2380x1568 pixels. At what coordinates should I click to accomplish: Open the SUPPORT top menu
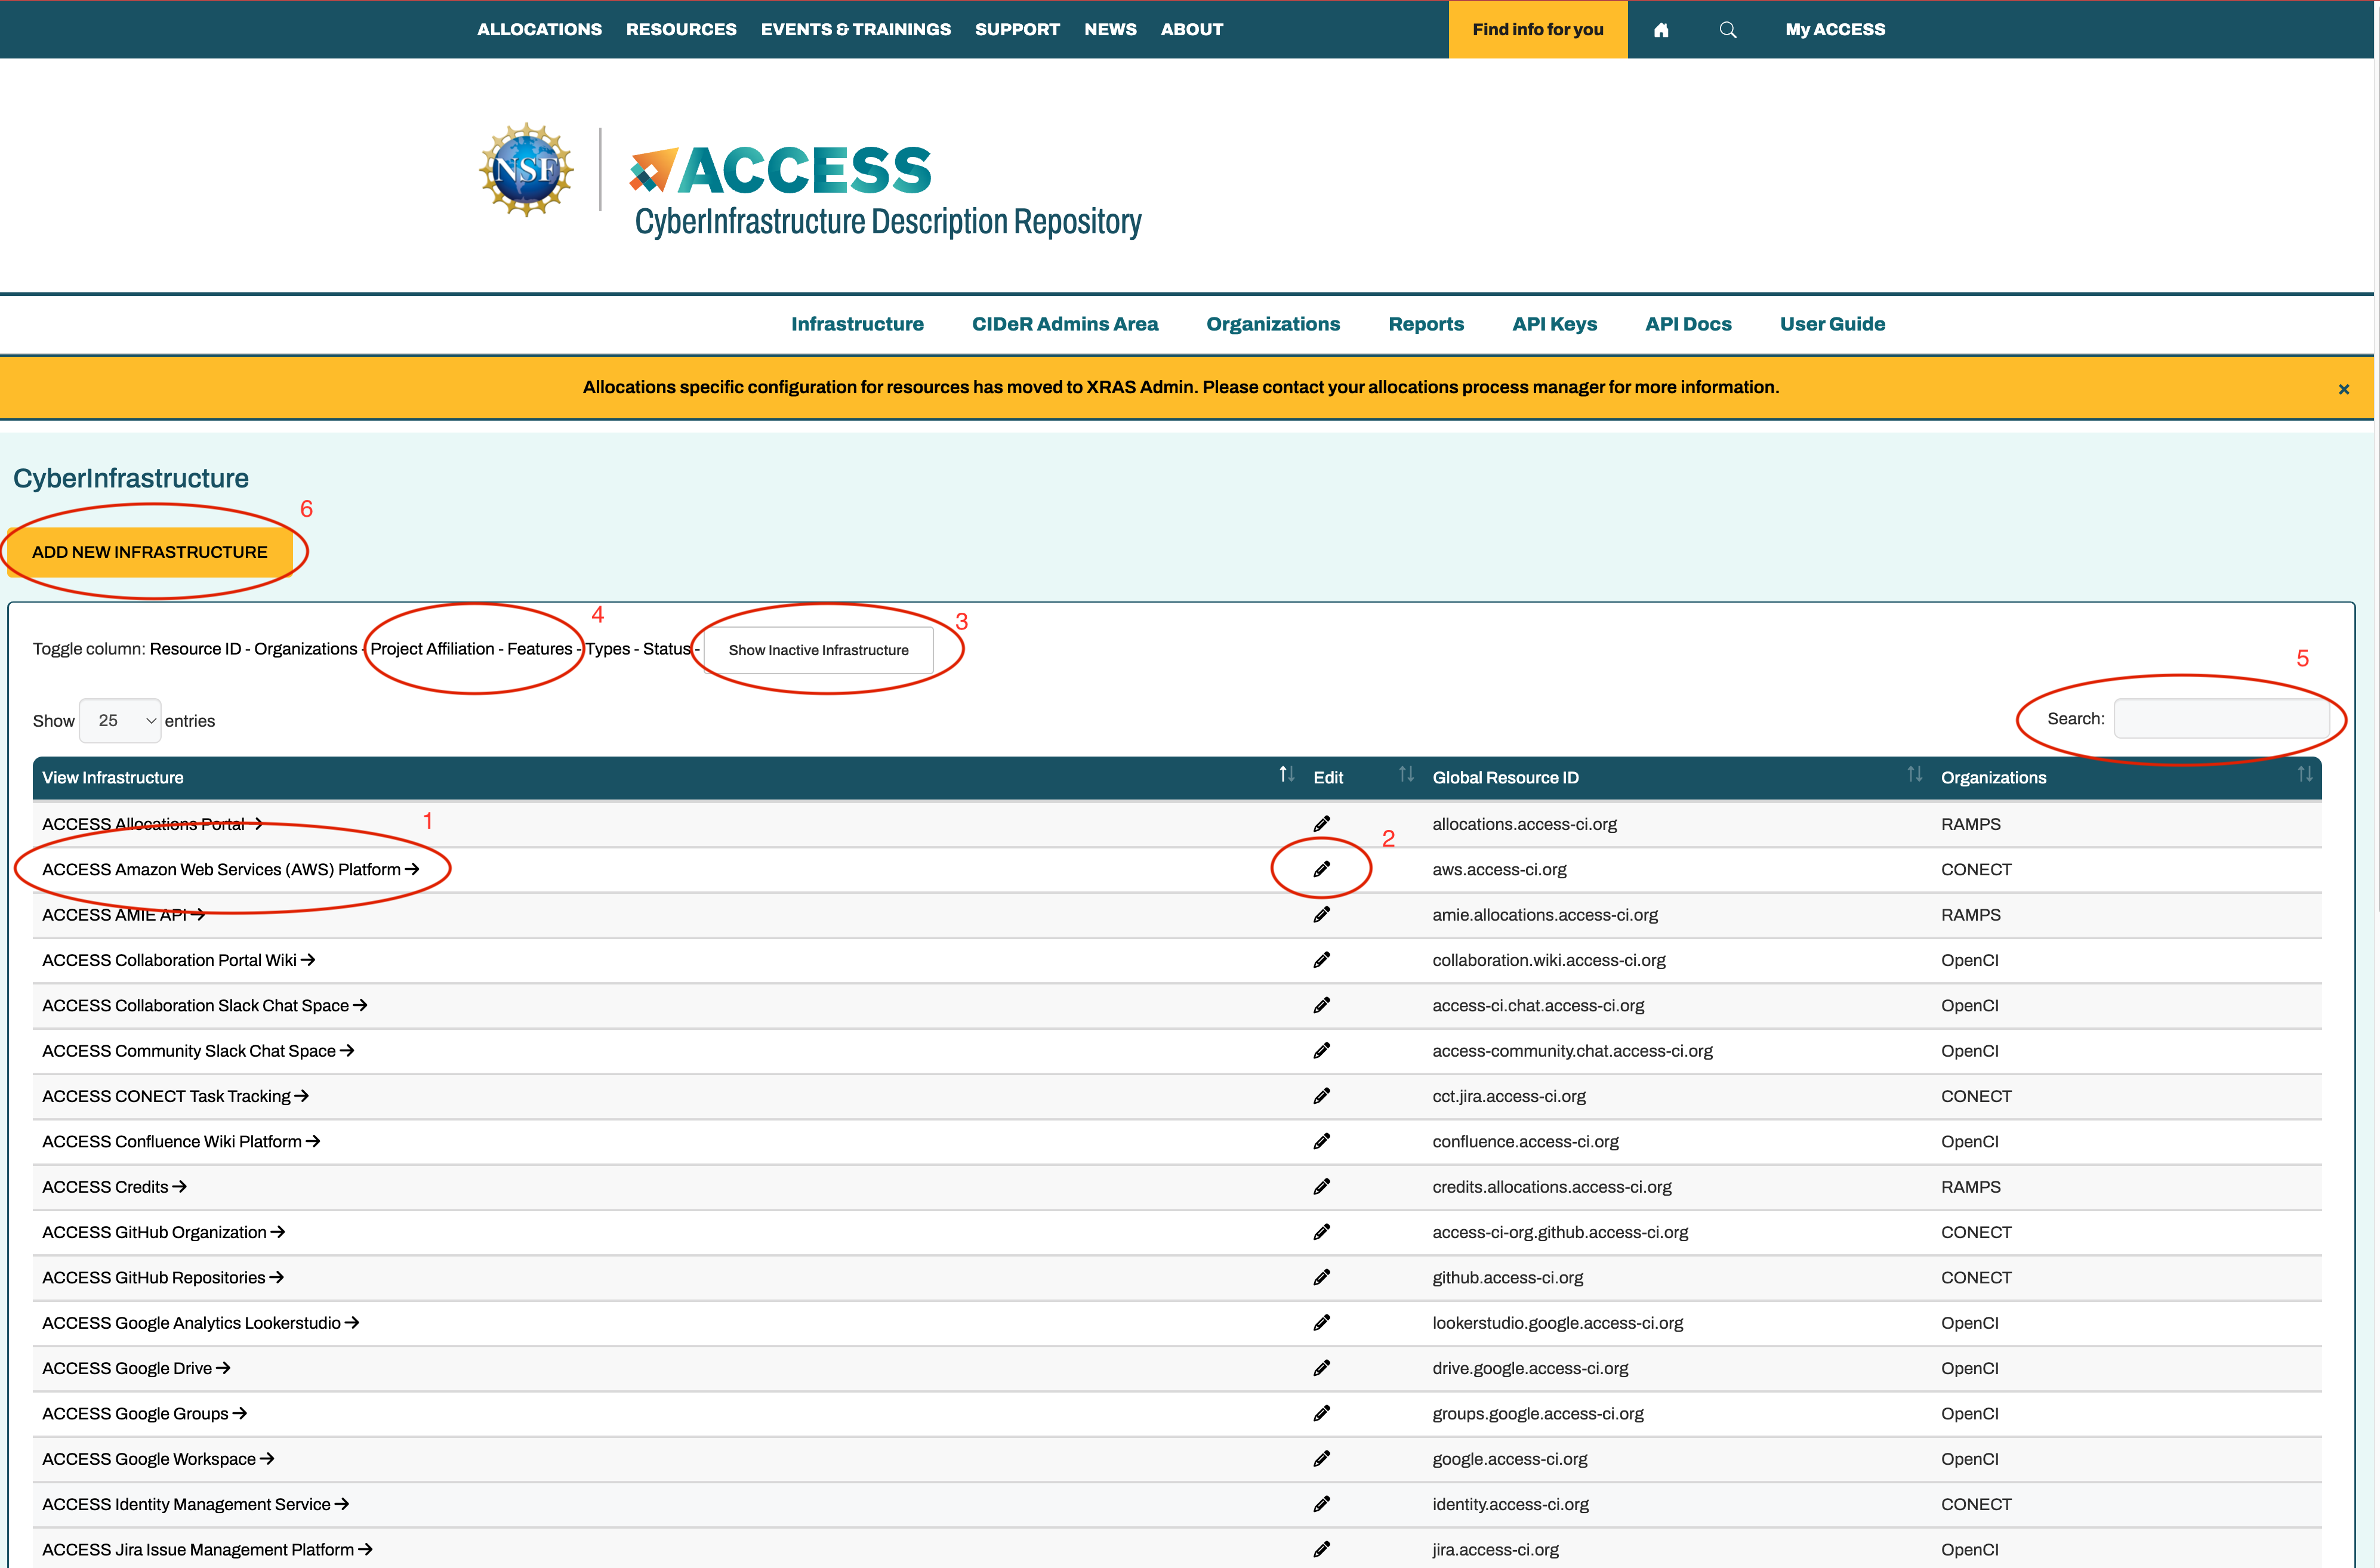pos(1017,30)
